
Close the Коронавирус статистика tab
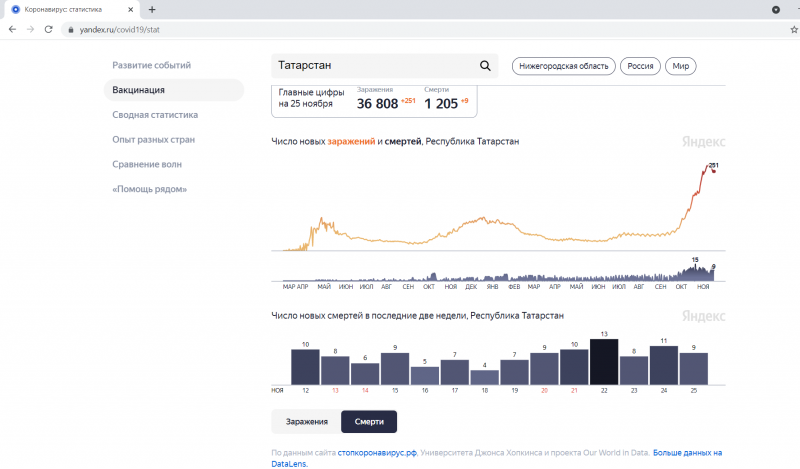point(131,9)
